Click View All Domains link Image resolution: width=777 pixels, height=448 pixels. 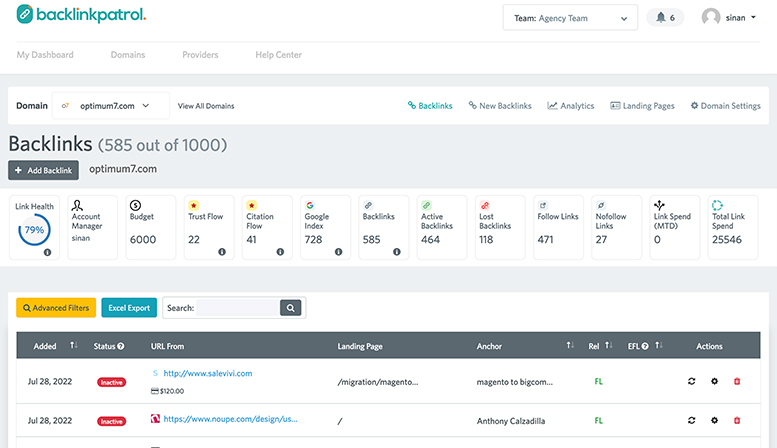point(206,106)
